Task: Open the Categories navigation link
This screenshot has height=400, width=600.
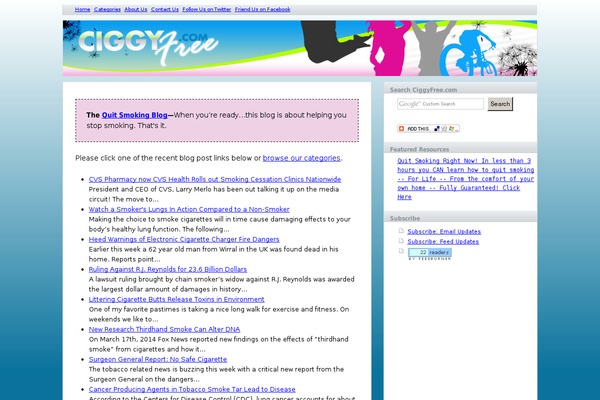Action: click(x=107, y=9)
